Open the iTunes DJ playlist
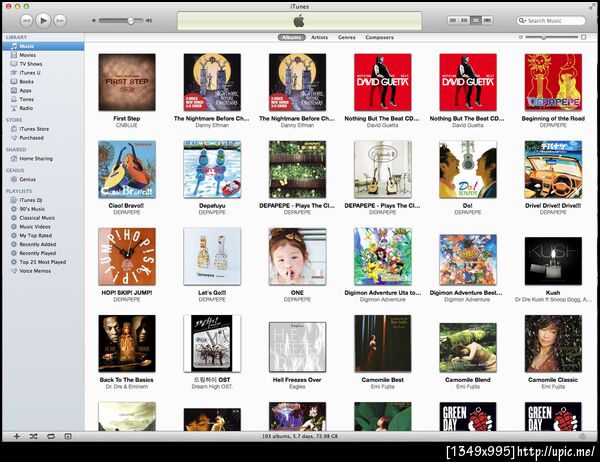The width and height of the screenshot is (600, 462). 43,200
